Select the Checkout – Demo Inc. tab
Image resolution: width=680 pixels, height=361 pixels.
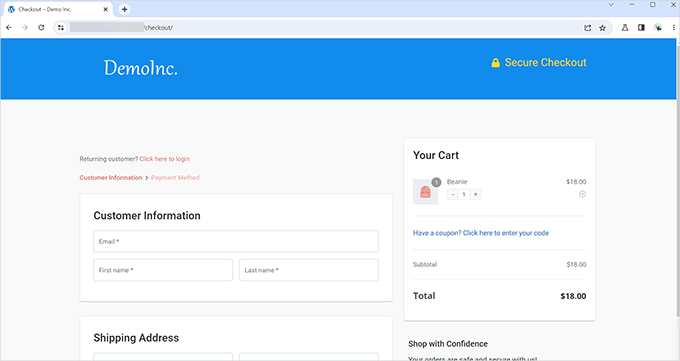click(x=57, y=9)
